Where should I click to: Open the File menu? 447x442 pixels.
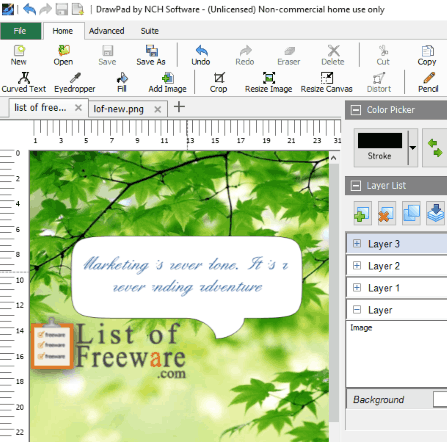21,31
